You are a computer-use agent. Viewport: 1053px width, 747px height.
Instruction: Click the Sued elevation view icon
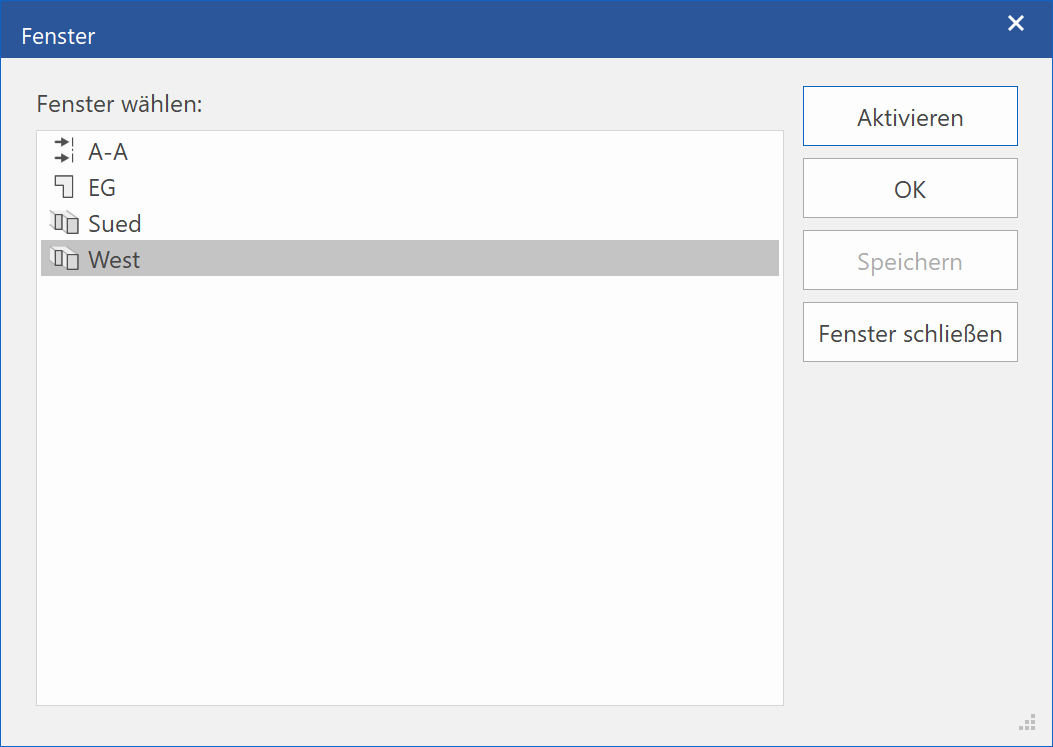pyautogui.click(x=64, y=223)
